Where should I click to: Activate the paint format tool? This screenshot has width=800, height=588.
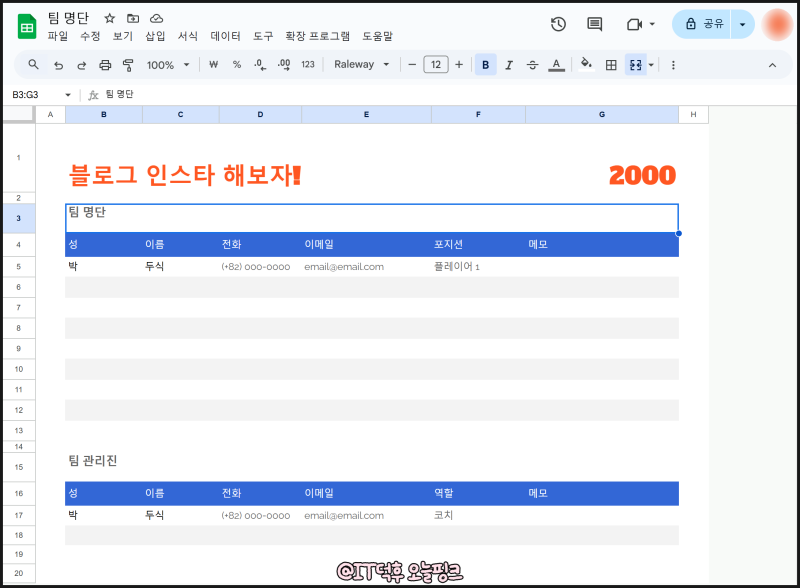click(128, 65)
